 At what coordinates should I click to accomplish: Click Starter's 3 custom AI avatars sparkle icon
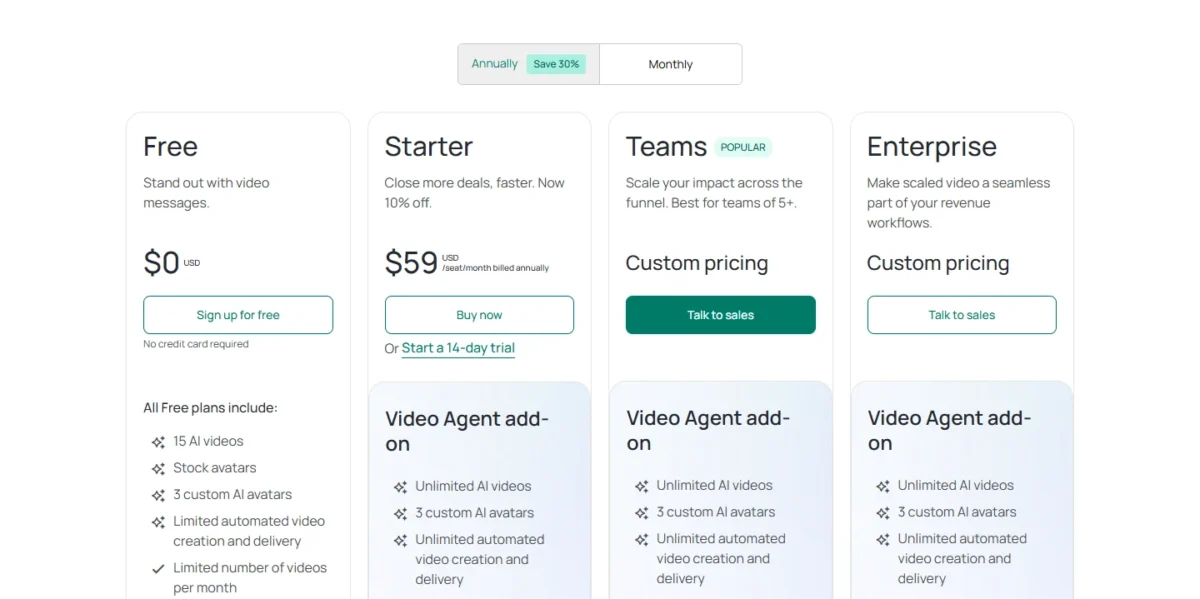pyautogui.click(x=400, y=514)
